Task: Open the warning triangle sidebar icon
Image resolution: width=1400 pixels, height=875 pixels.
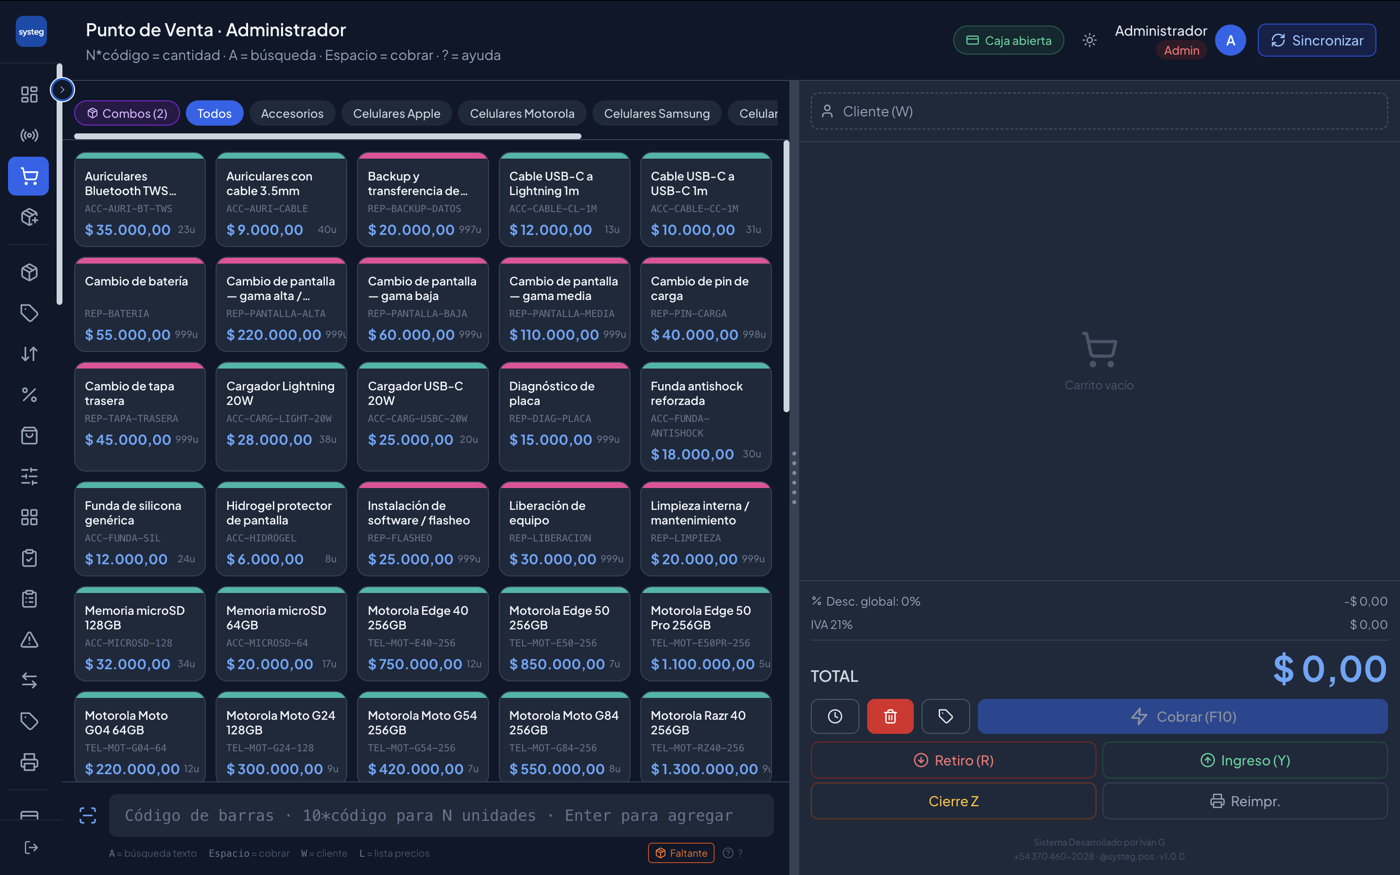Action: (29, 639)
